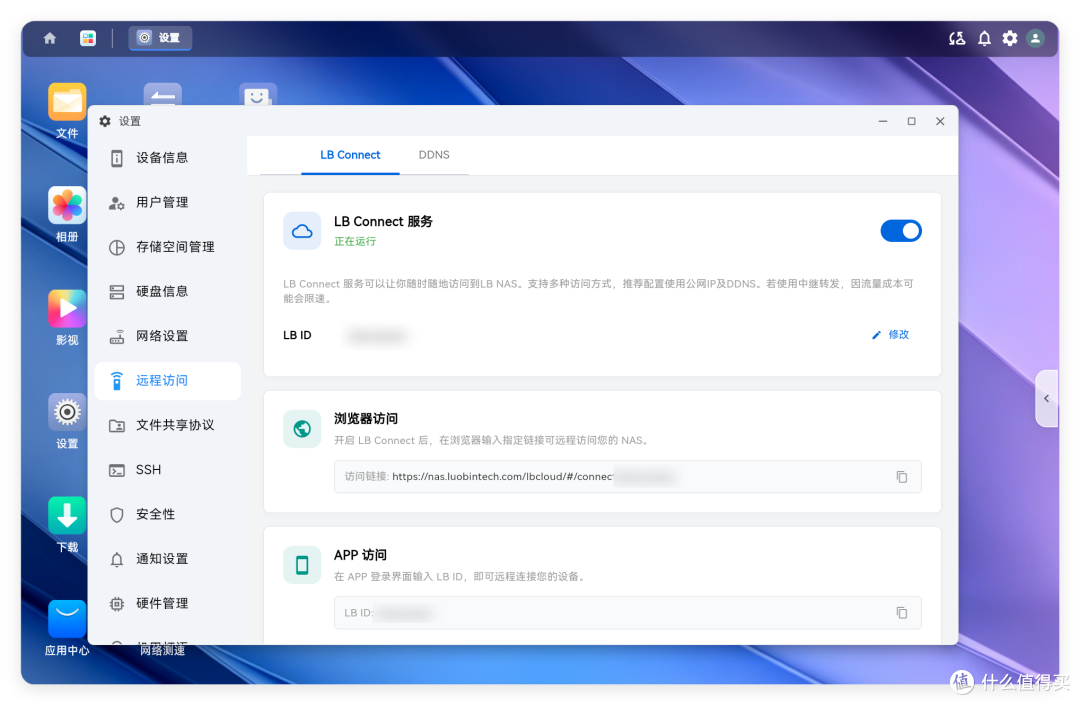The width and height of the screenshot is (1080, 705).
Task: Click the APP 访问 LB ID field
Action: coord(627,613)
